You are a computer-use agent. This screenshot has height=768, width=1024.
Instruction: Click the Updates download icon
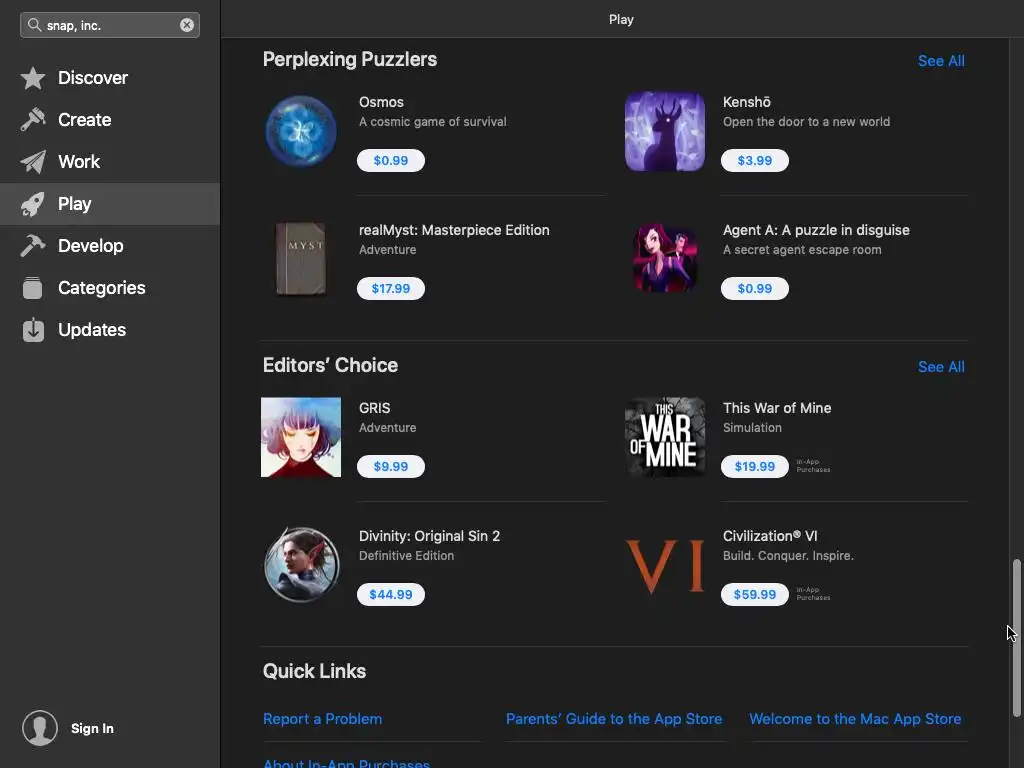[33, 330]
